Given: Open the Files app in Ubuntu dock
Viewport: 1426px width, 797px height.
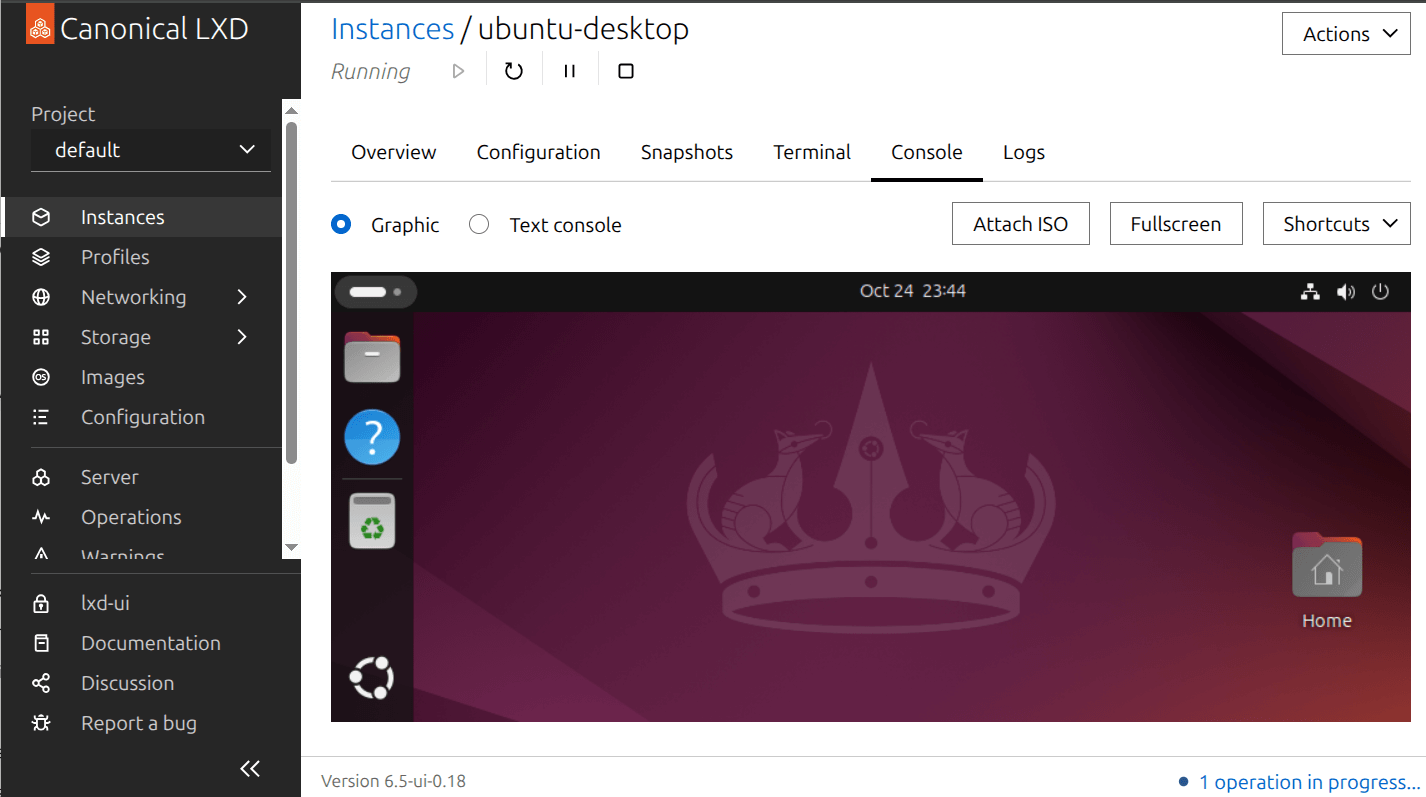Looking at the screenshot, I should tap(372, 358).
